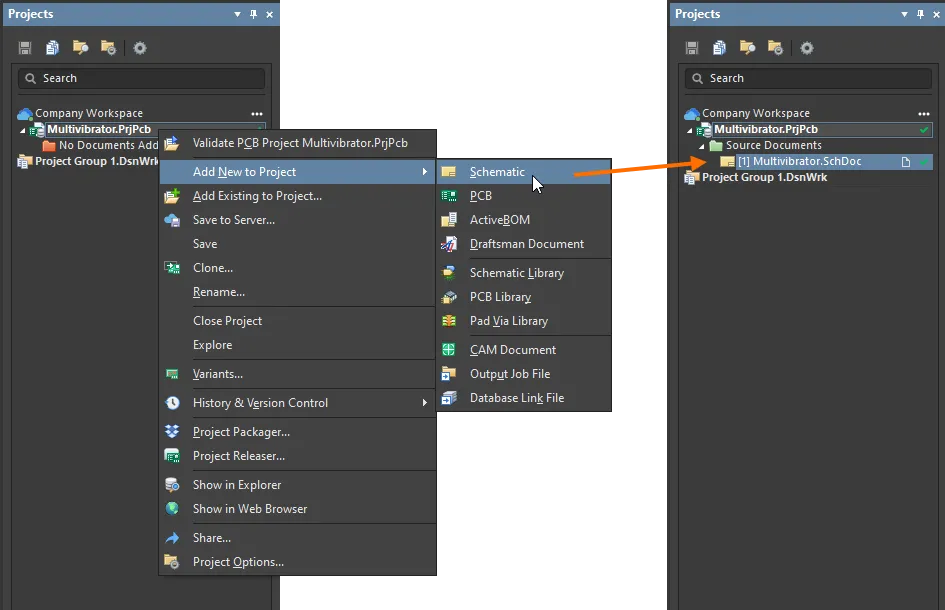Click PCB Library icon in submenu
This screenshot has width=945, height=610.
click(448, 297)
